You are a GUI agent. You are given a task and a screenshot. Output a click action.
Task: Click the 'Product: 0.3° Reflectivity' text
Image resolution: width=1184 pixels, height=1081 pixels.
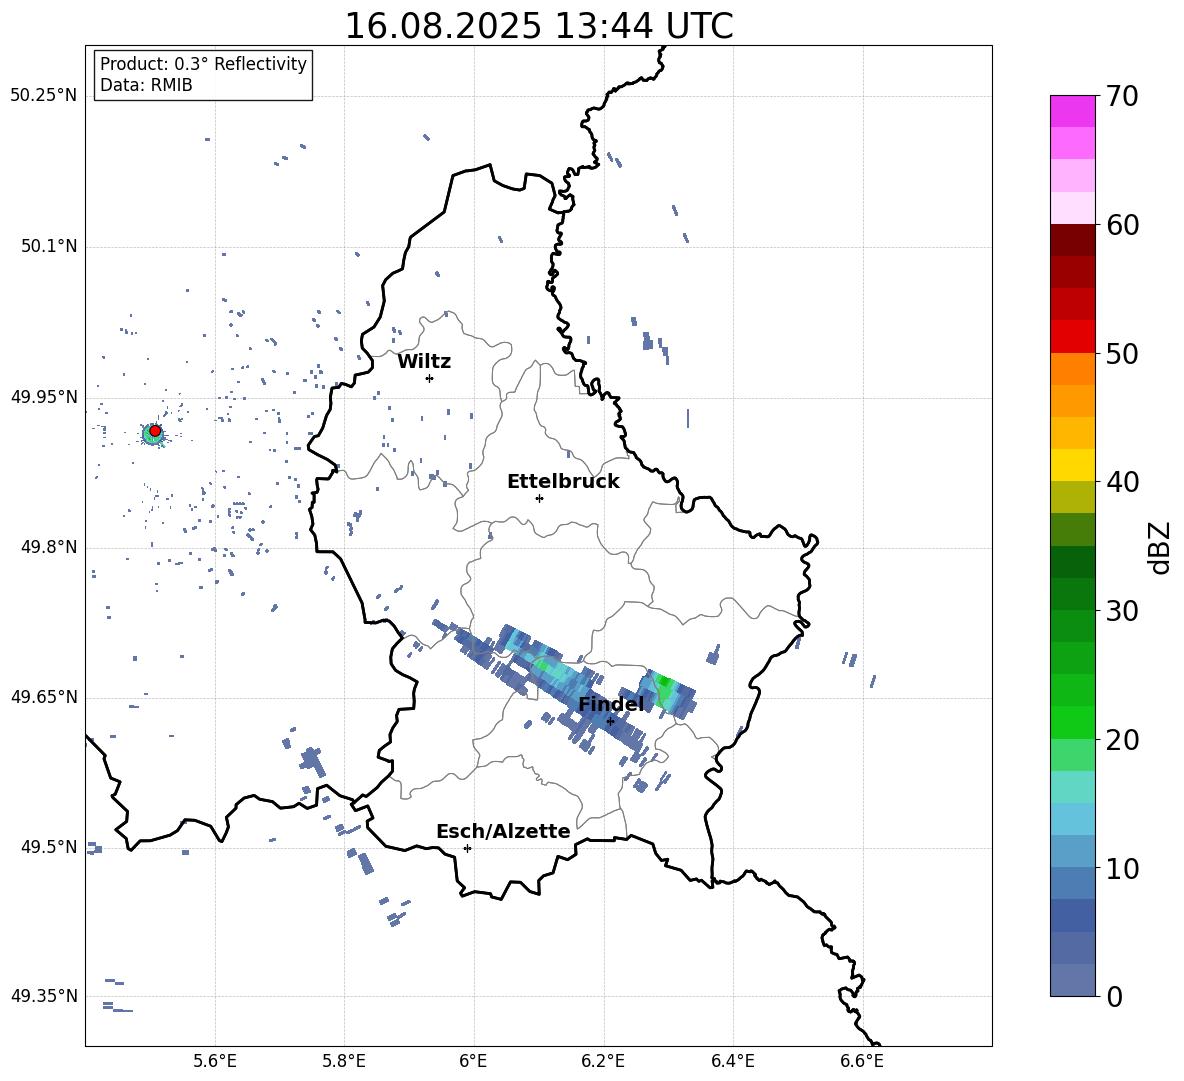coord(203,63)
